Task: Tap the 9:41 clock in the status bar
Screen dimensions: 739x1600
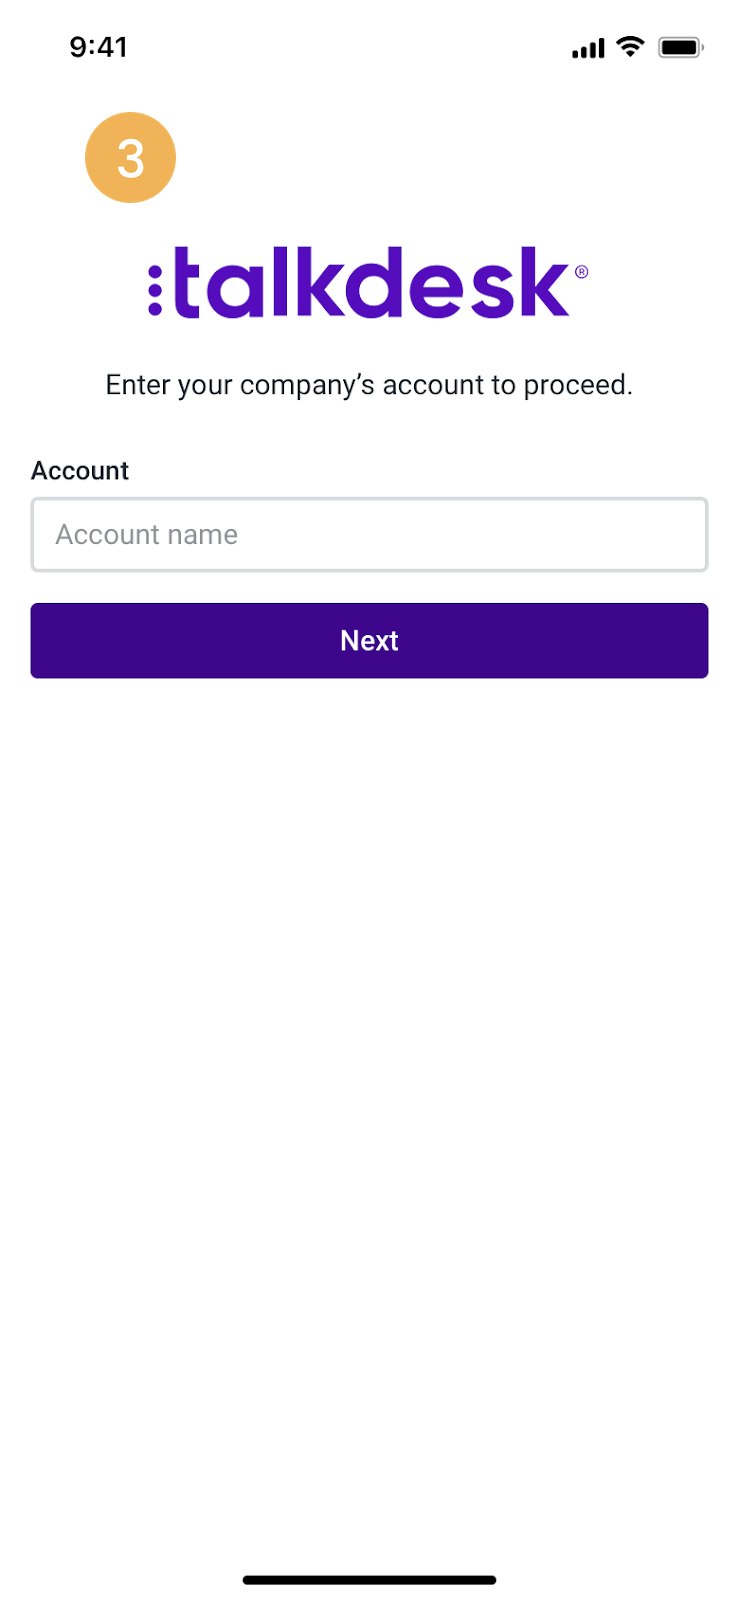Action: click(x=98, y=47)
